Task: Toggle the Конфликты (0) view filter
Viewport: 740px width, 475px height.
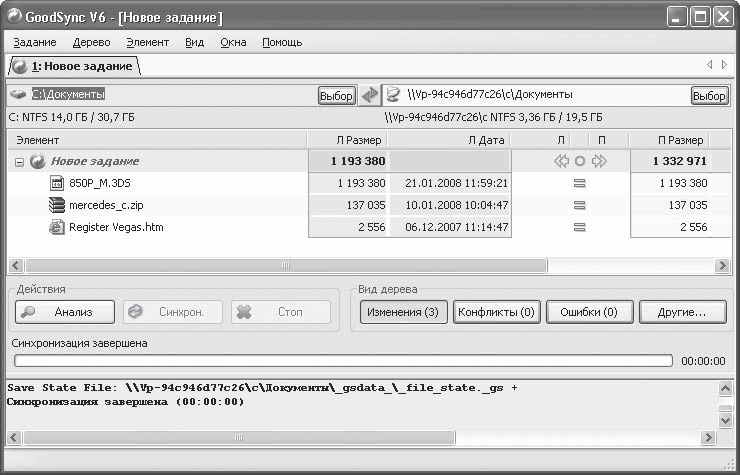Action: [x=496, y=312]
